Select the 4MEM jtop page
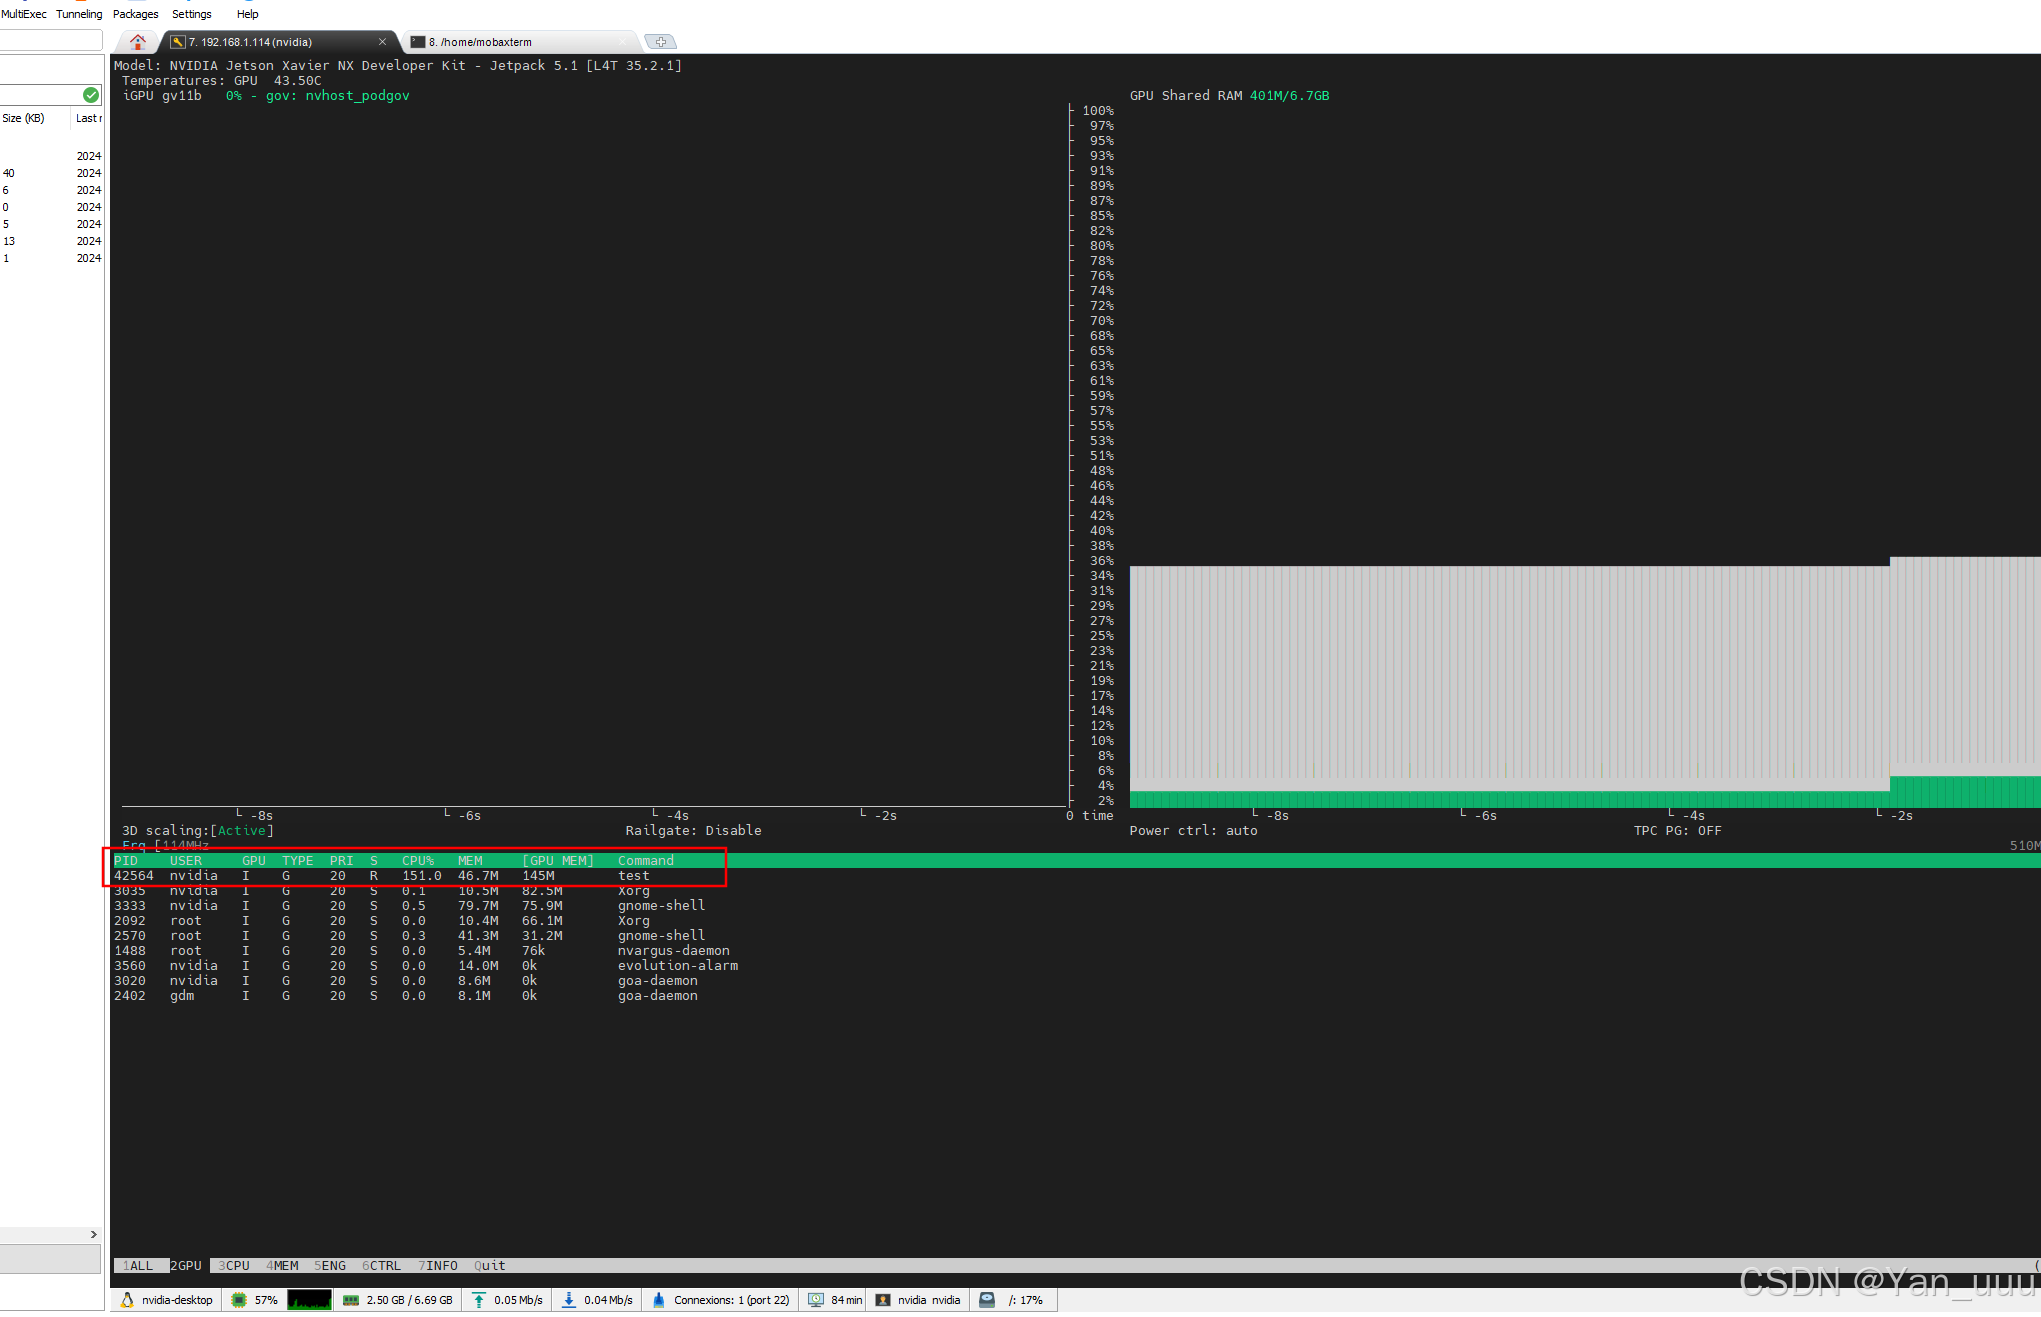 [x=282, y=1266]
